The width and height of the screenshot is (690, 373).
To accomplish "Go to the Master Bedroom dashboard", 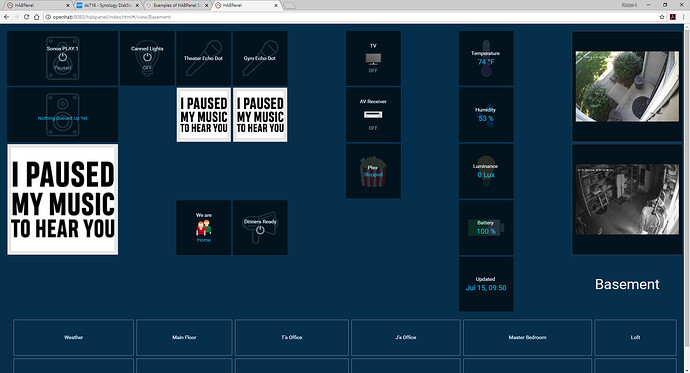I will [x=527, y=337].
